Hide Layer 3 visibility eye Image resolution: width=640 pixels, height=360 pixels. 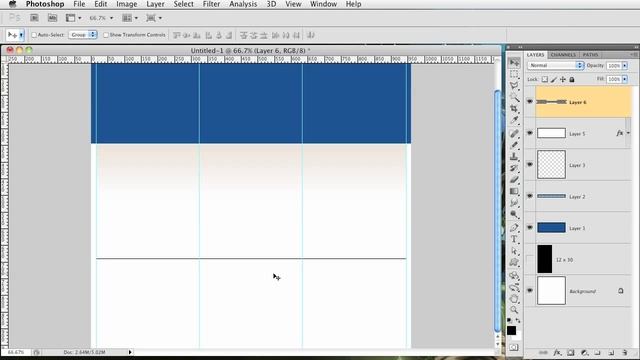(530, 164)
